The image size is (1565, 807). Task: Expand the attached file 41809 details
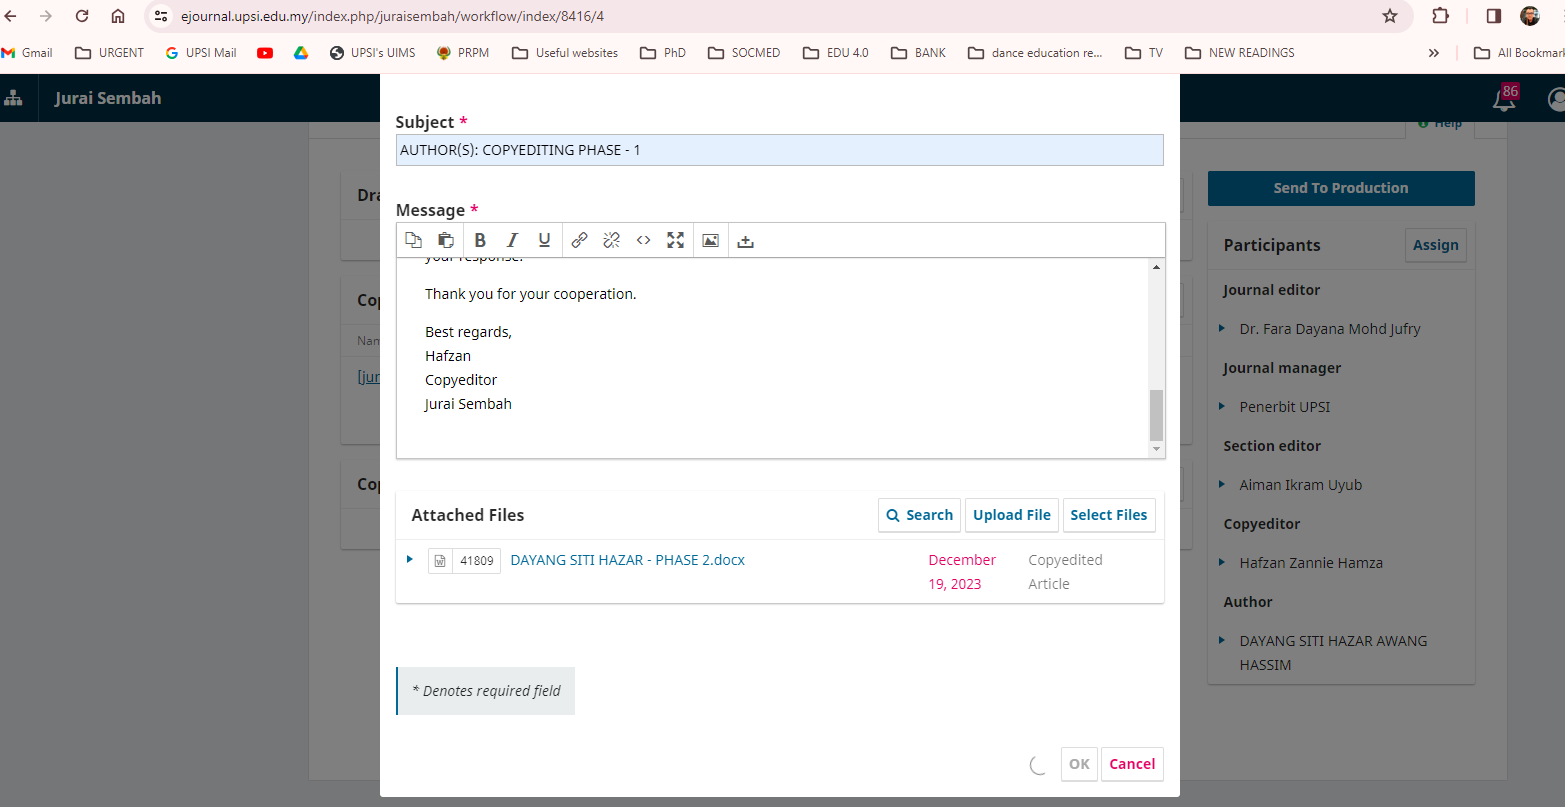(x=410, y=560)
